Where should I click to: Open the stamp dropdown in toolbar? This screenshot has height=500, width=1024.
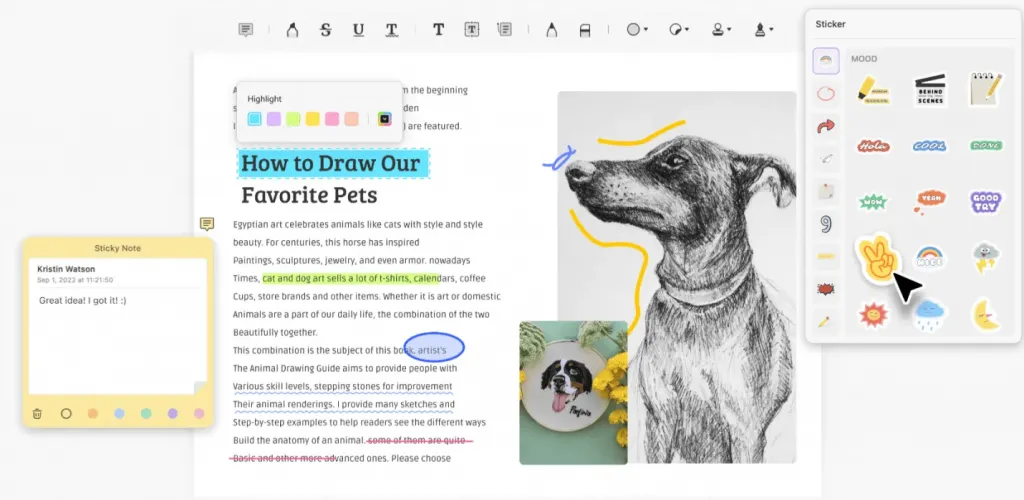[x=721, y=29]
